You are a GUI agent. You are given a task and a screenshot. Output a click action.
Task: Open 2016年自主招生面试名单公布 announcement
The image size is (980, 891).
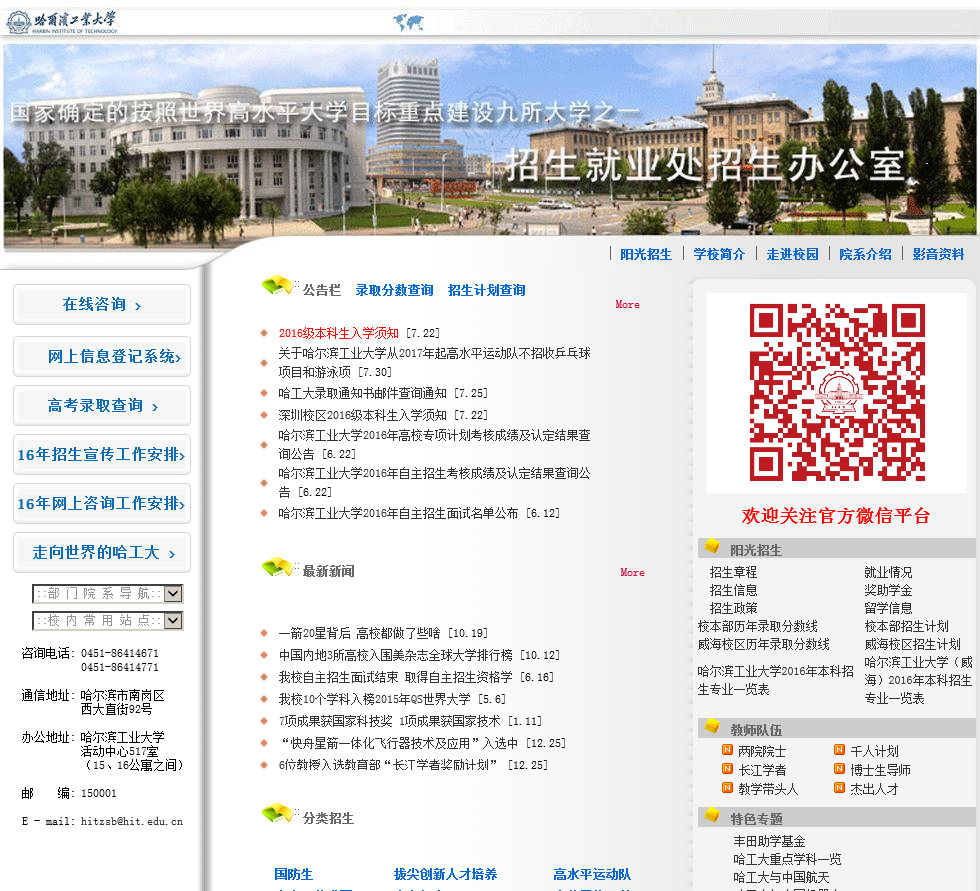(398, 513)
